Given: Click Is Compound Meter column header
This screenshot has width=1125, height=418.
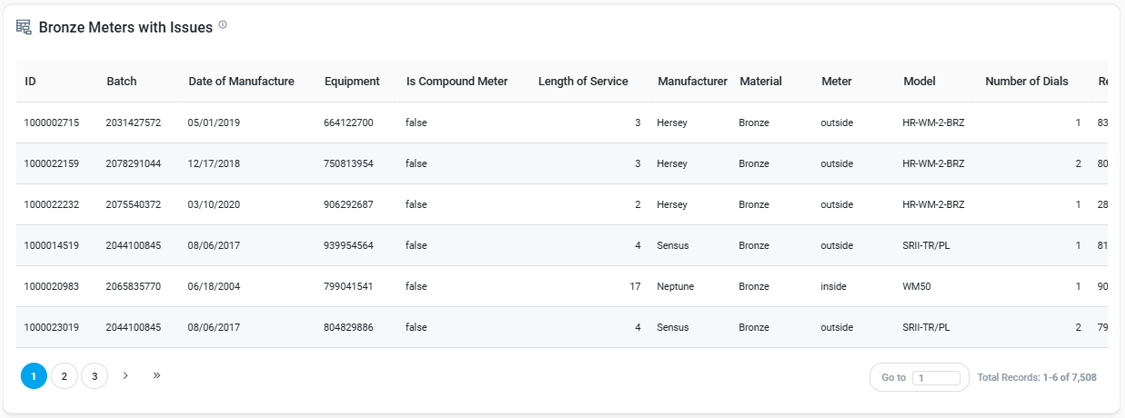Looking at the screenshot, I should point(457,81).
